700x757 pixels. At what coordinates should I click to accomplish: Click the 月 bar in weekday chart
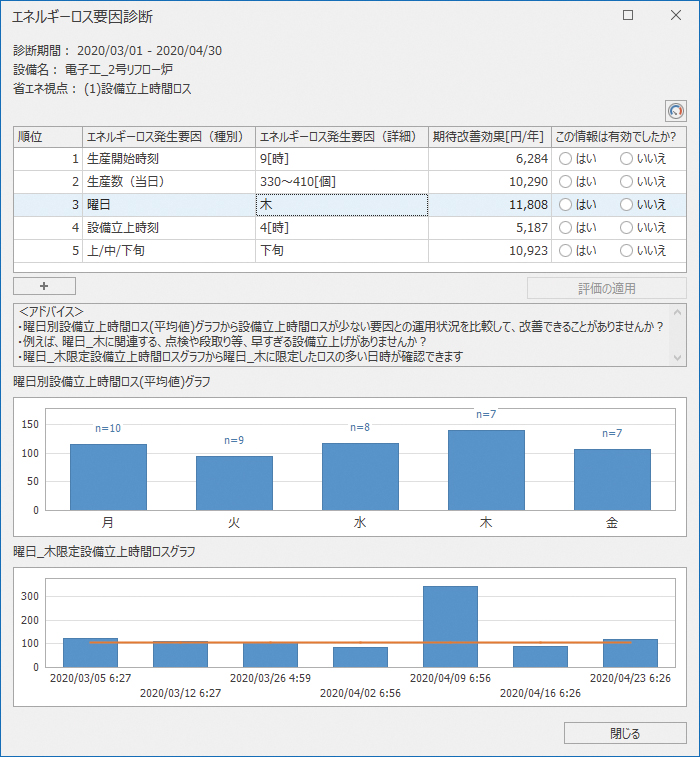point(108,477)
